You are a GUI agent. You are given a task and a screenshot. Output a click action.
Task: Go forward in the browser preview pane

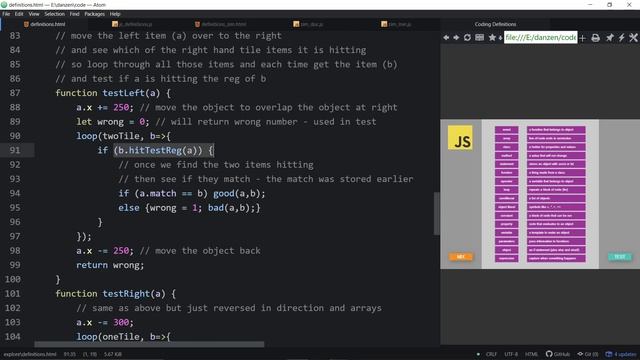click(x=456, y=38)
